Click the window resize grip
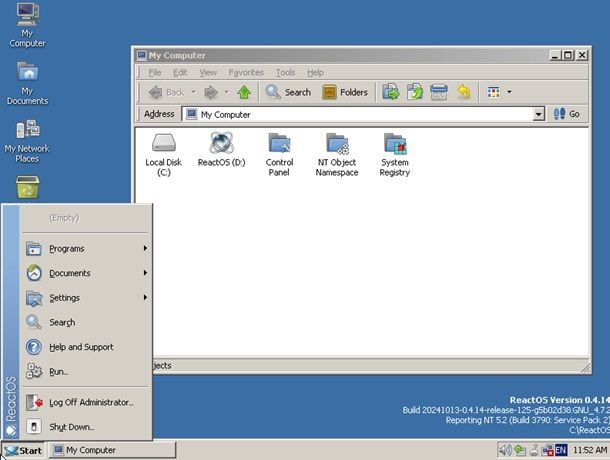610x460 pixels. pos(585,367)
